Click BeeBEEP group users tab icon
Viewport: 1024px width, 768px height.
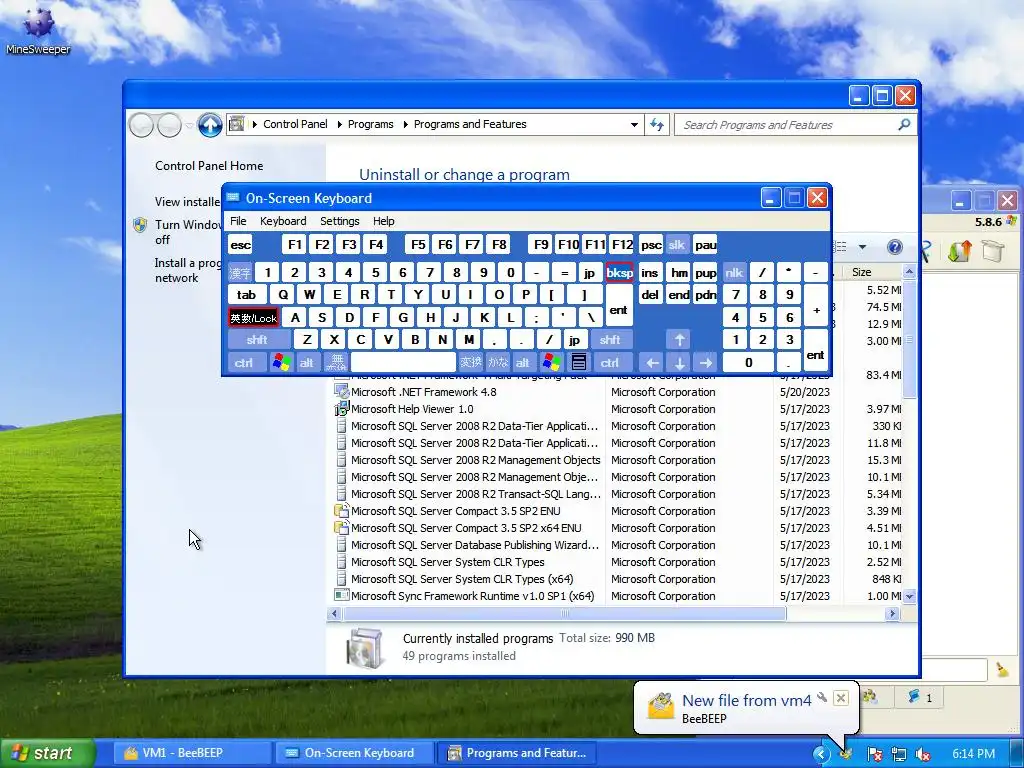point(870,697)
